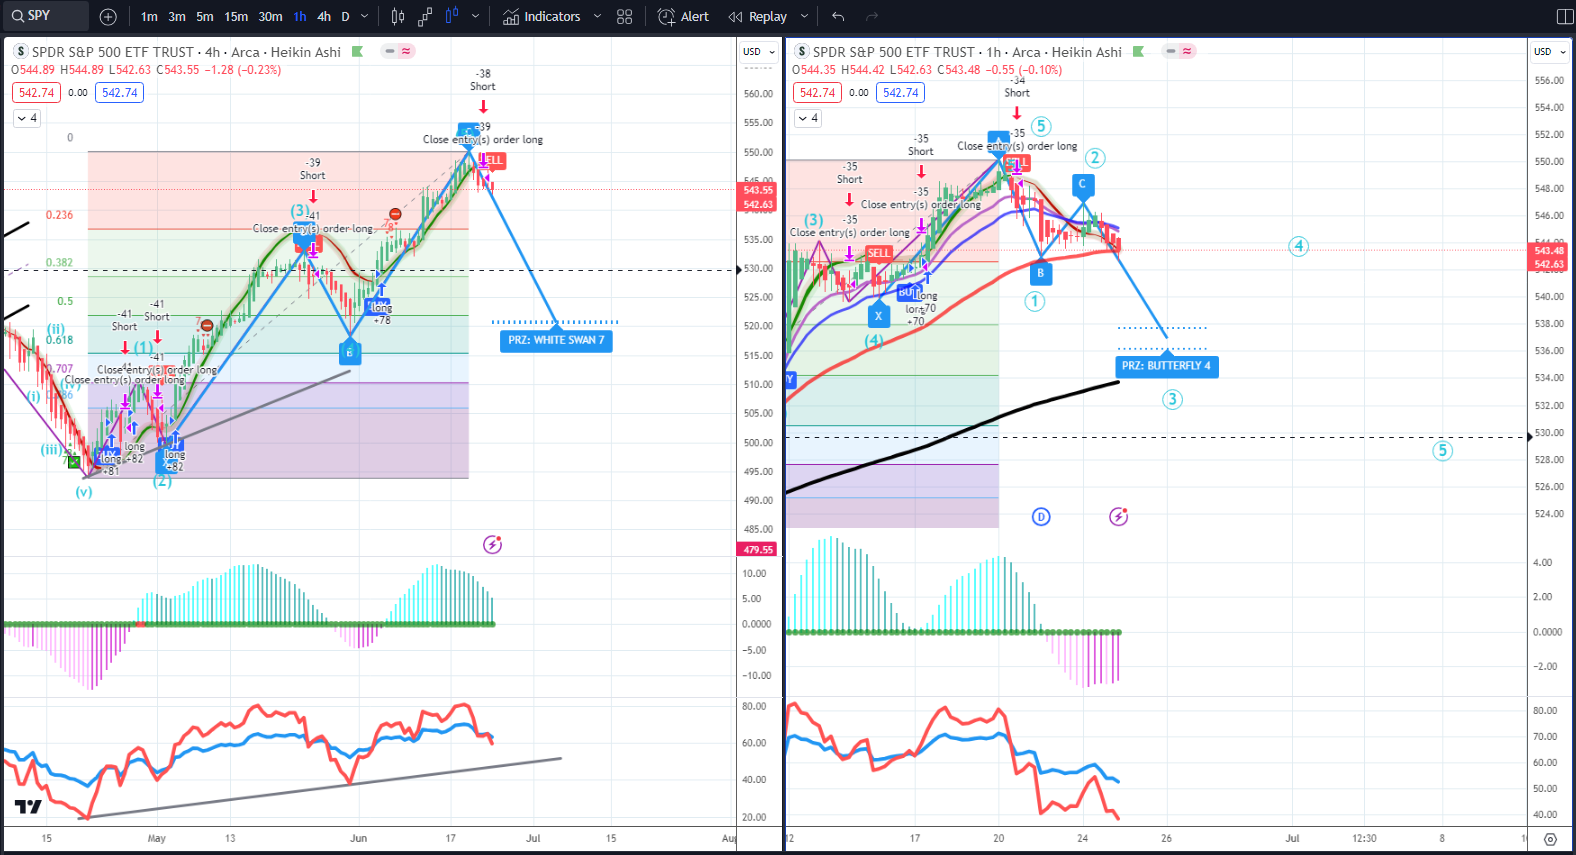
Task: Click the PRZ: WHITE SWAN 7 label
Action: coord(556,340)
